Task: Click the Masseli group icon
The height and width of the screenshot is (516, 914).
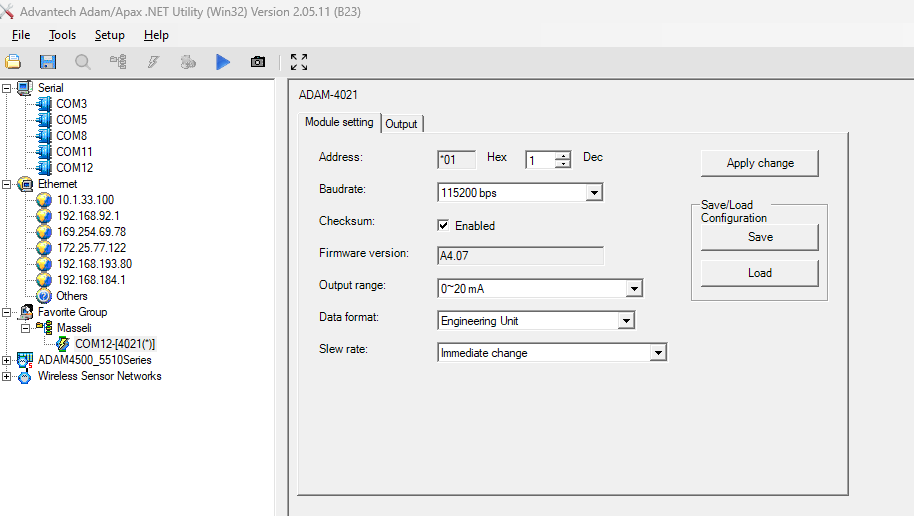Action: point(45,328)
